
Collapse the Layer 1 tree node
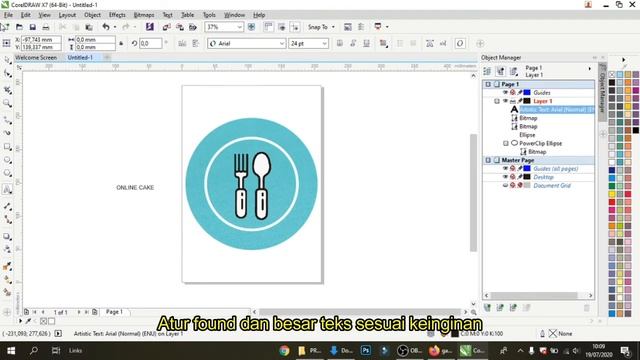click(497, 101)
